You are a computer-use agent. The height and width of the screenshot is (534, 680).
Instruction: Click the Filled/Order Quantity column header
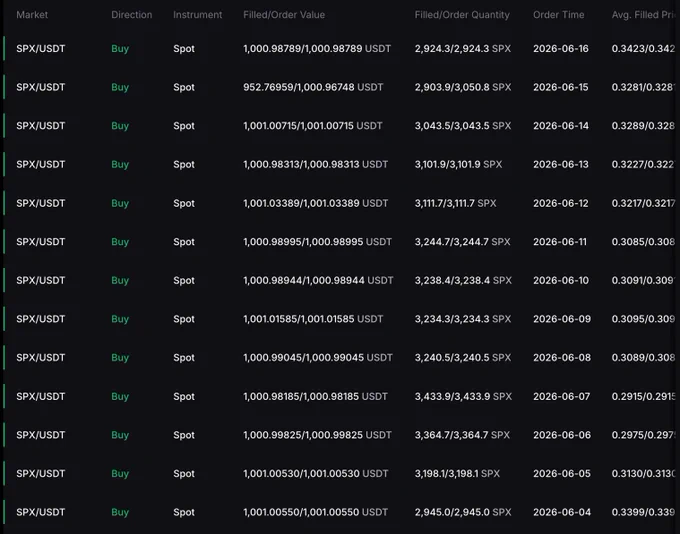tap(462, 15)
